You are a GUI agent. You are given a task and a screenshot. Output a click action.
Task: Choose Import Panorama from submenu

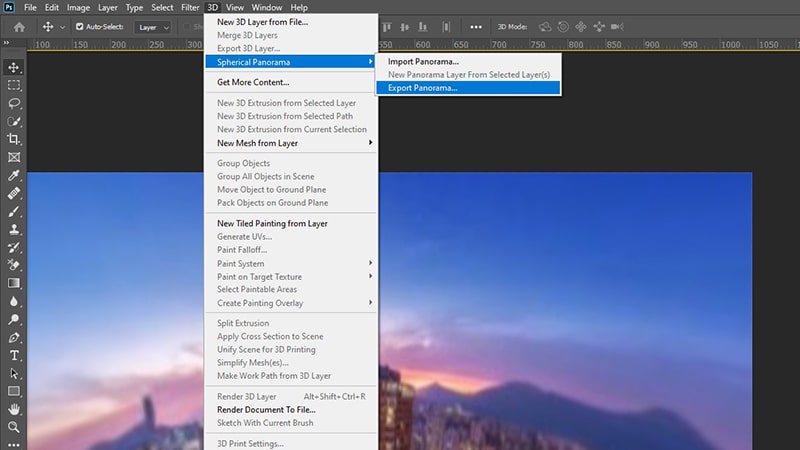pyautogui.click(x=468, y=61)
